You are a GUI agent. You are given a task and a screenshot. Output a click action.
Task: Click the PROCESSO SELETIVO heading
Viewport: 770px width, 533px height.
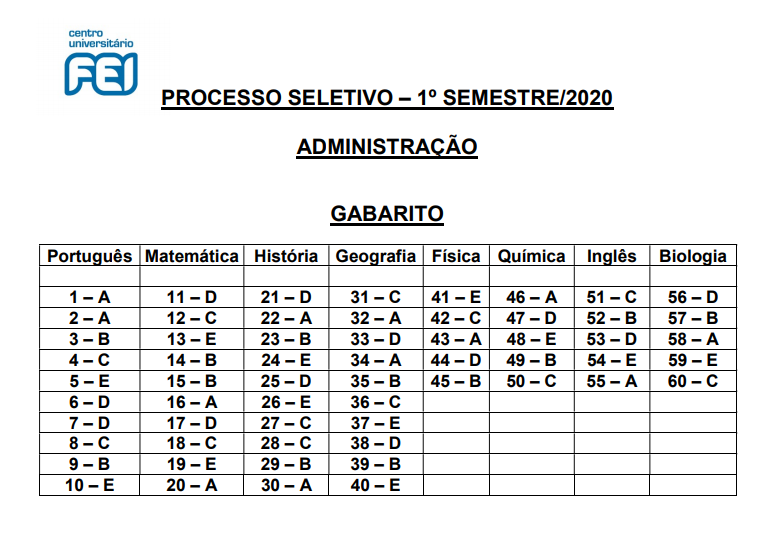387,98
